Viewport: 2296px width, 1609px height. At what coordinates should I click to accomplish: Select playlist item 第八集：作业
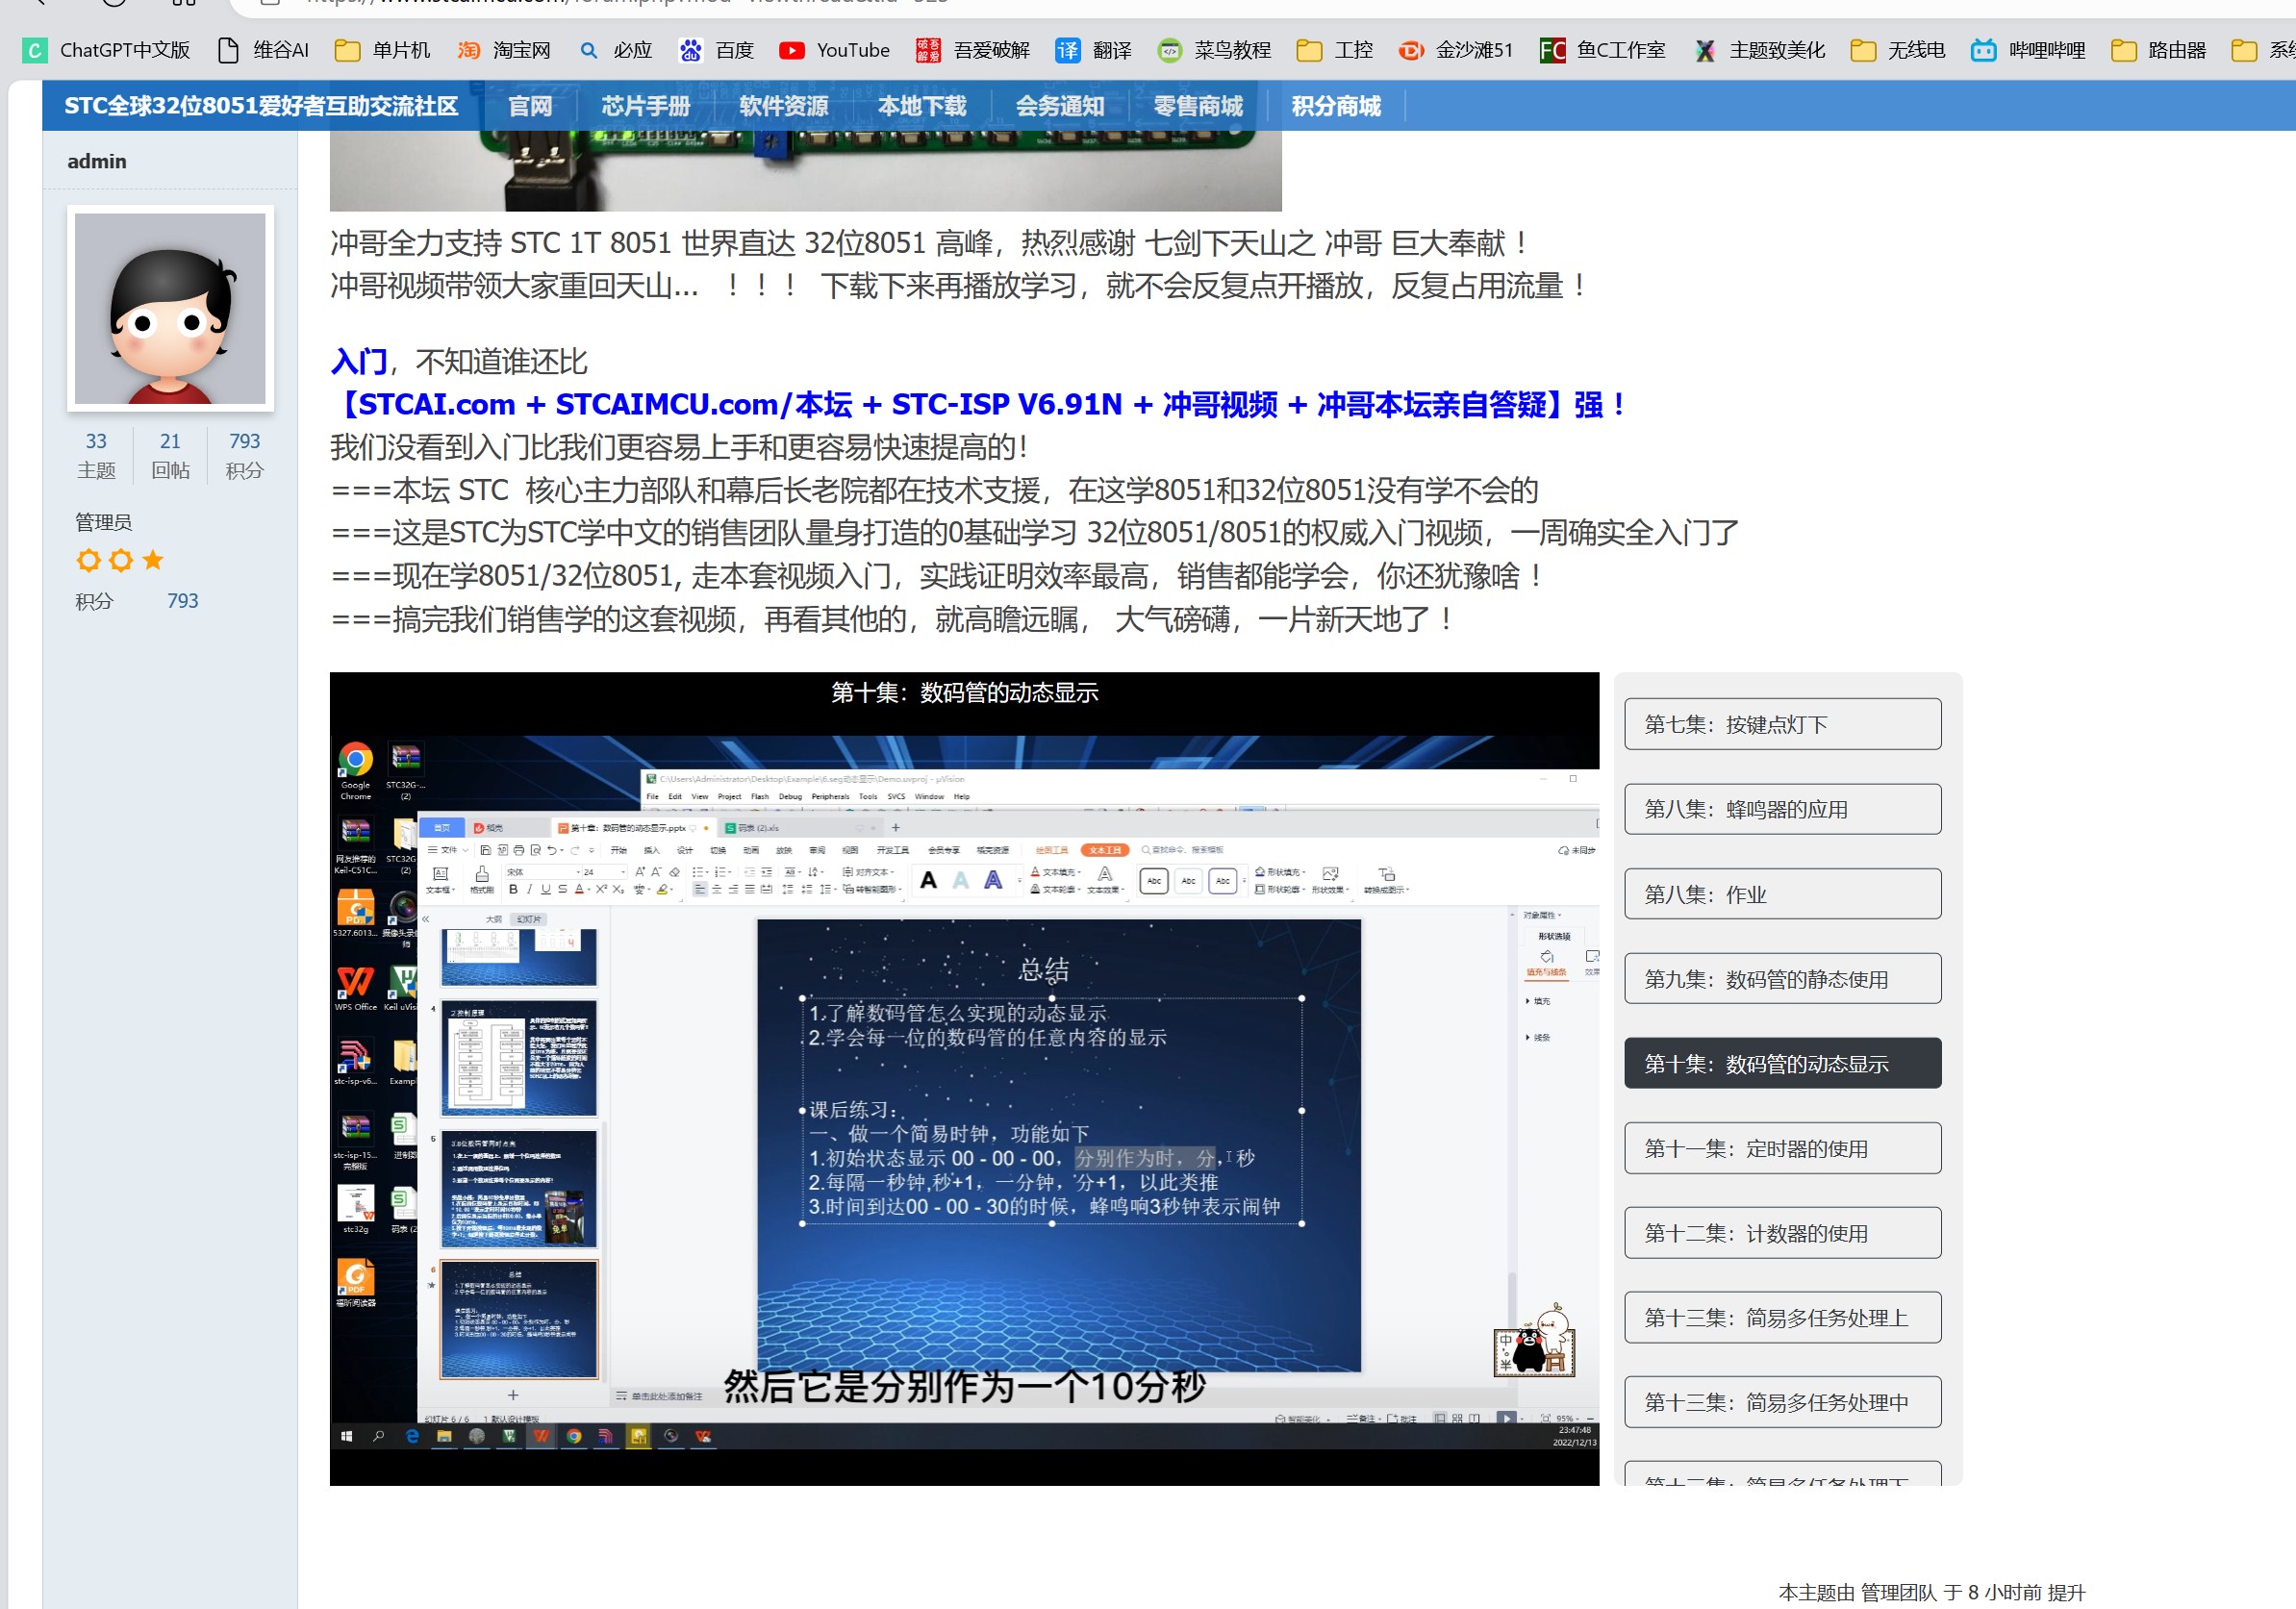tap(1783, 894)
